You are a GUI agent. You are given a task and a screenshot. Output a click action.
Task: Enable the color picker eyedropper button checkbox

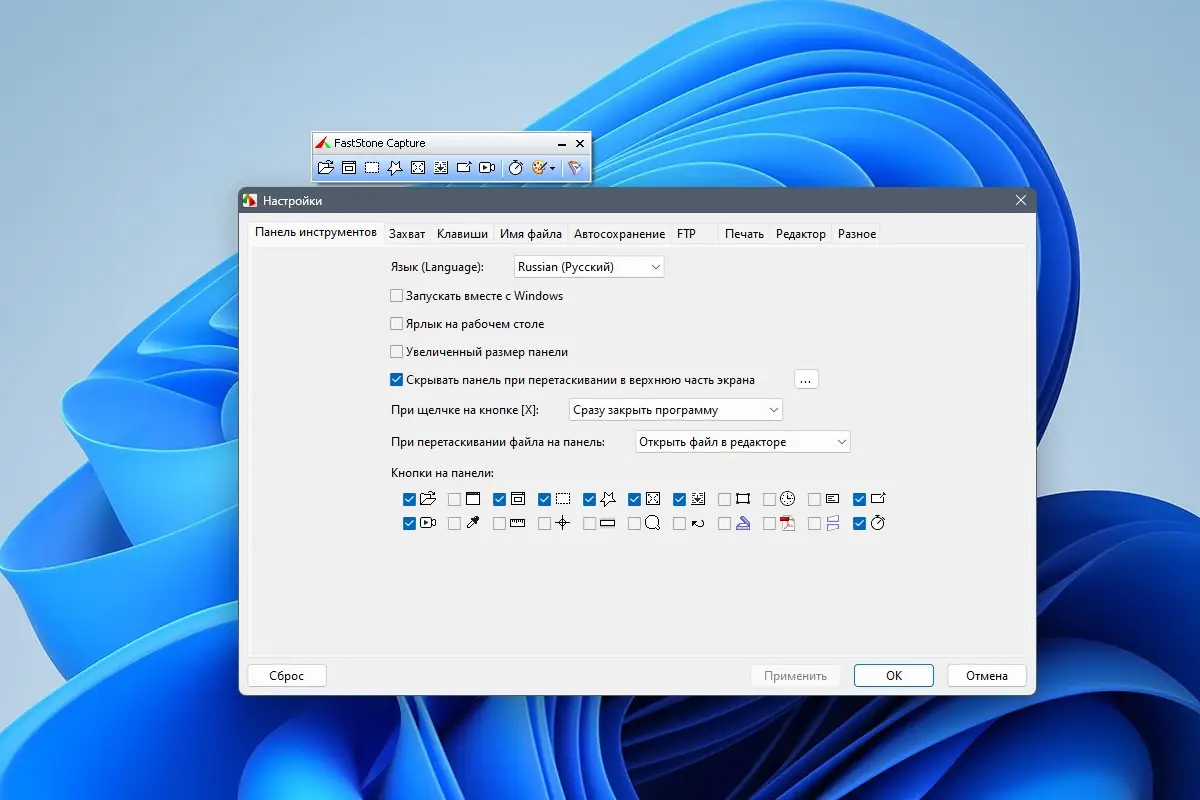coord(454,523)
